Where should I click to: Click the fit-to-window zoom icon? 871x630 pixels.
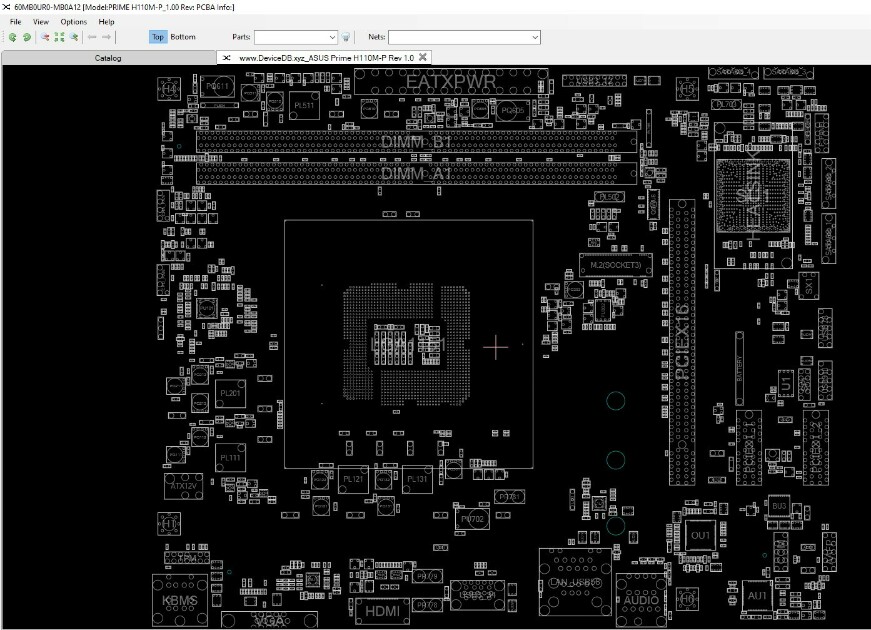(59, 37)
